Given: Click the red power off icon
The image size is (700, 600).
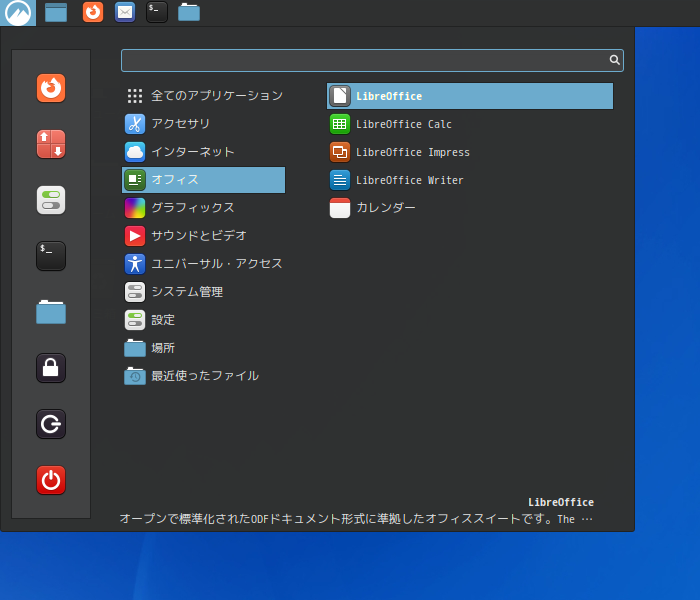Looking at the screenshot, I should coord(51,480).
